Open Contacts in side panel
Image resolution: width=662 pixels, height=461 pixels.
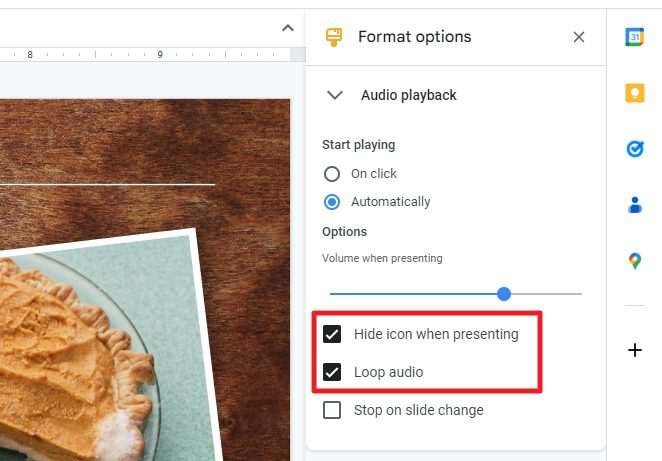coord(635,205)
